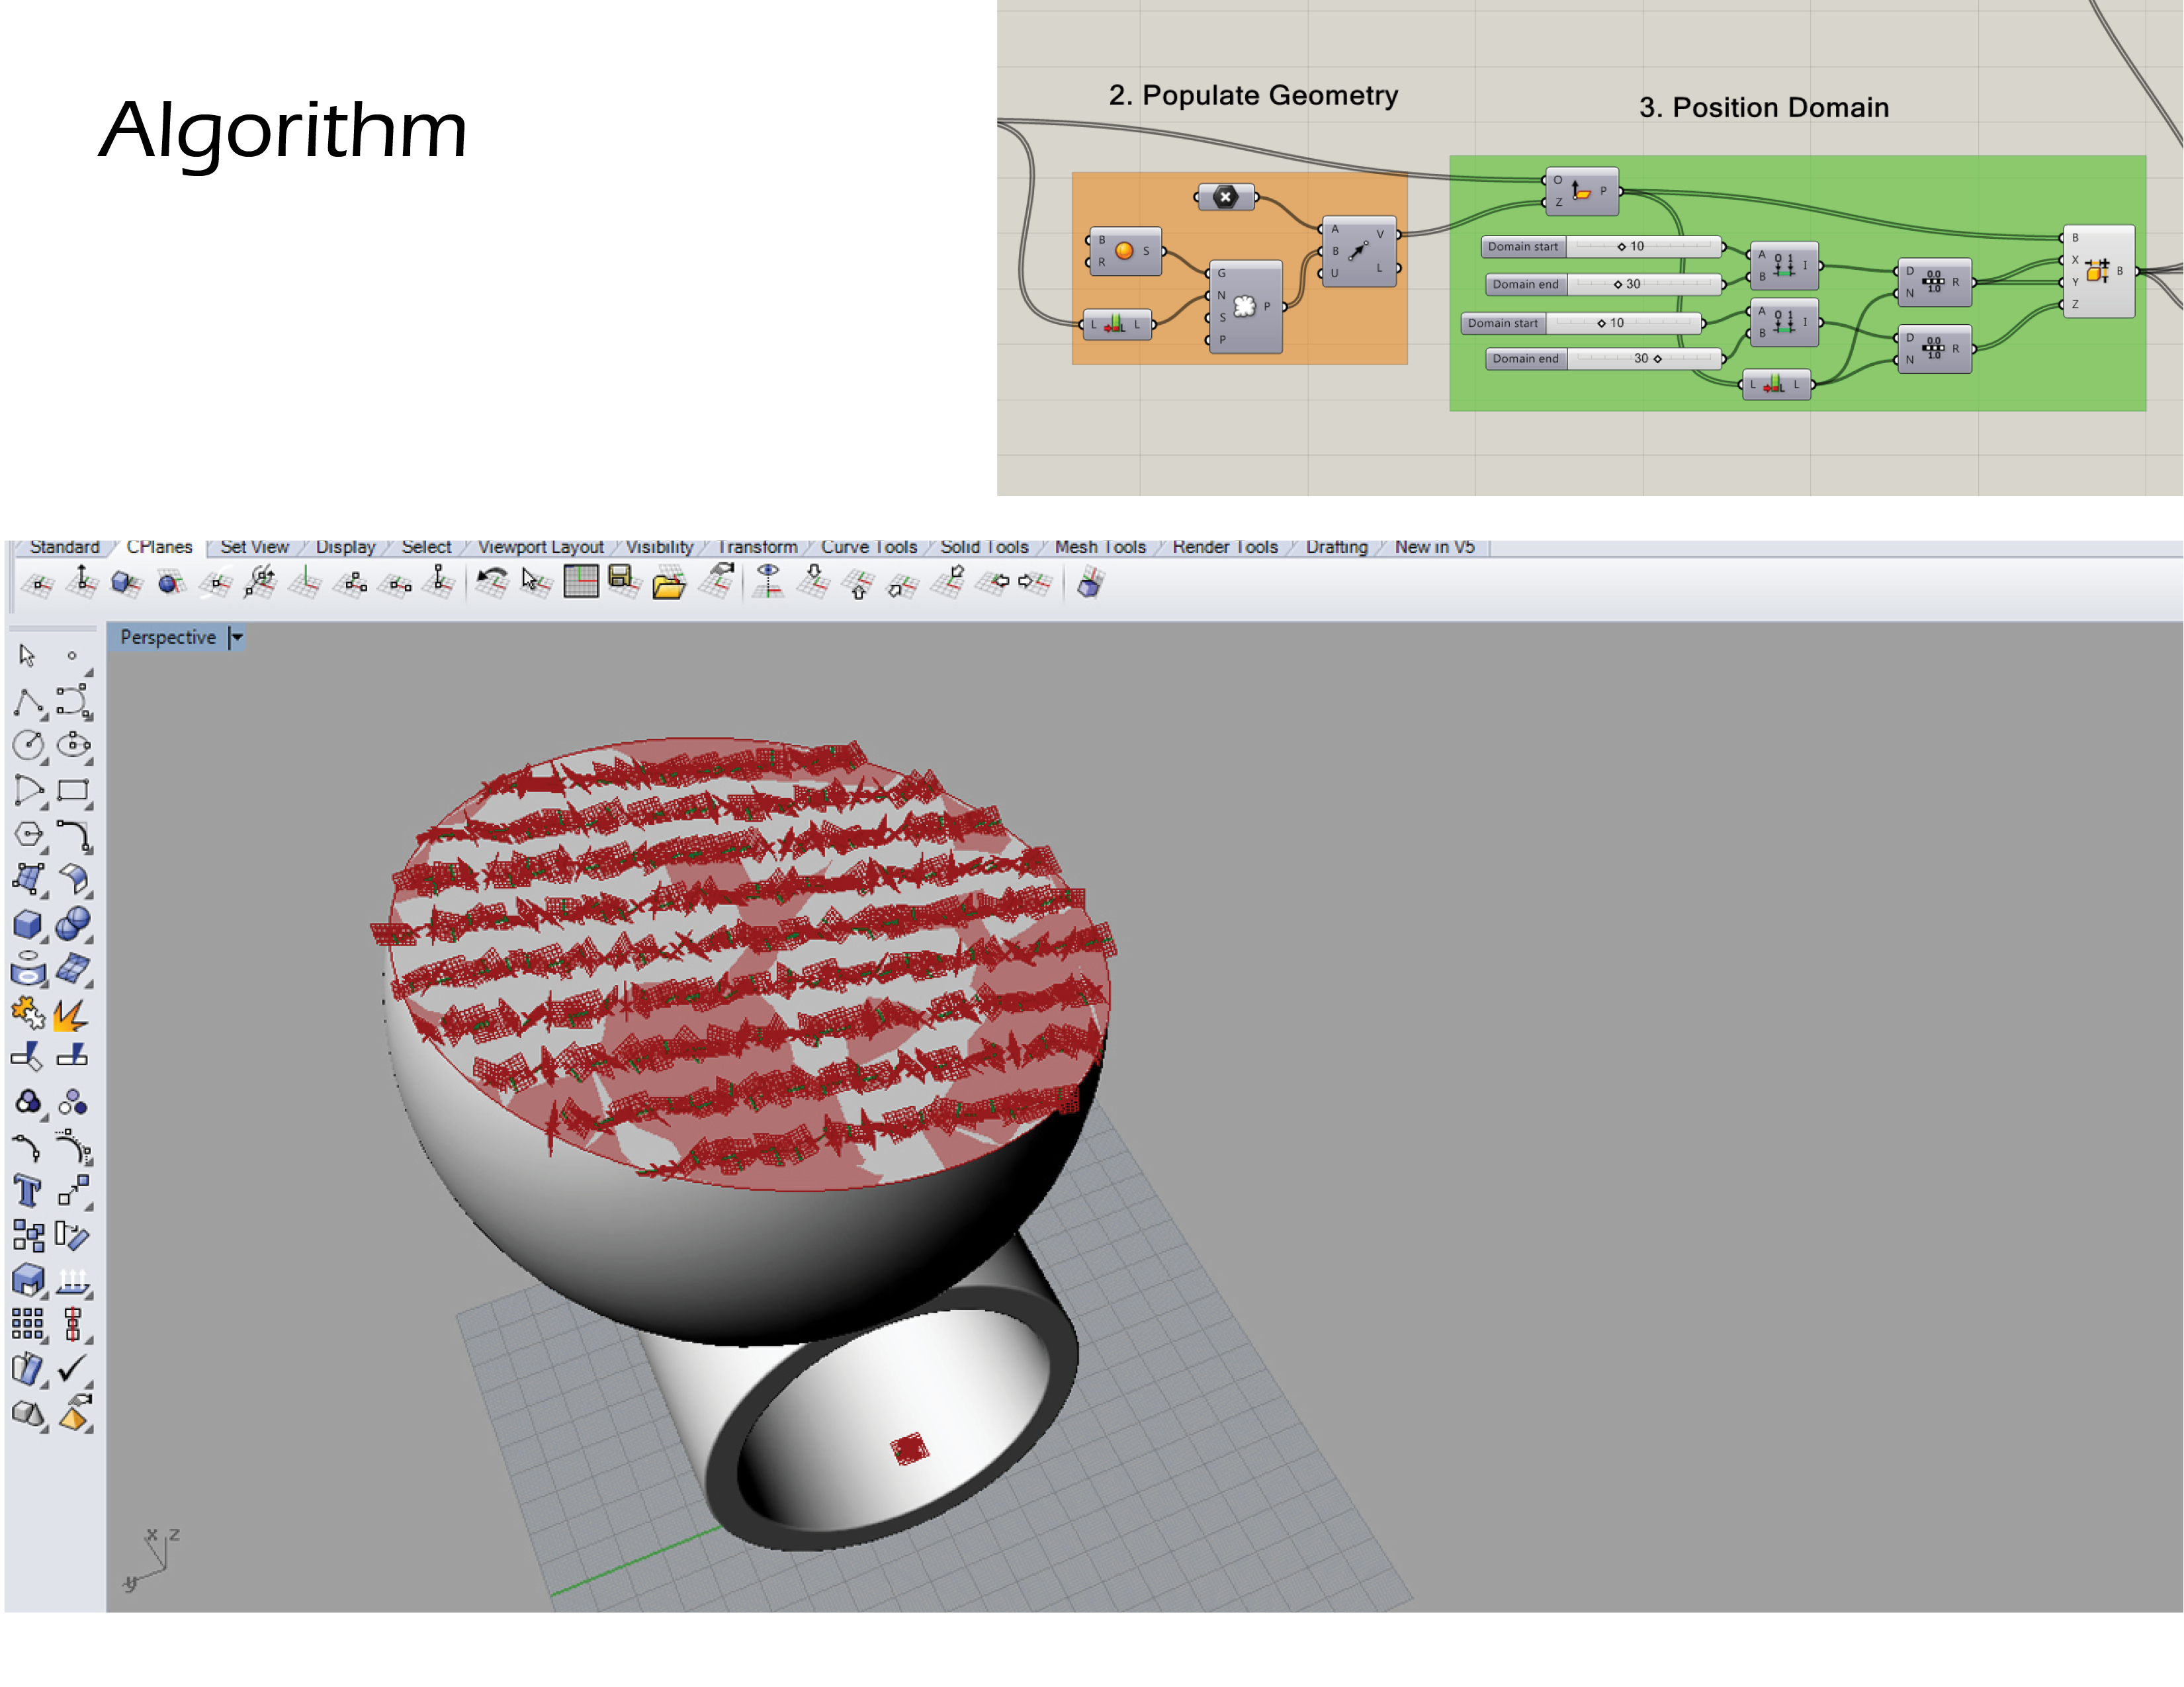Viewport: 2184px width, 1687px height.
Task: Click the Save CPlane icon
Action: pos(622,580)
